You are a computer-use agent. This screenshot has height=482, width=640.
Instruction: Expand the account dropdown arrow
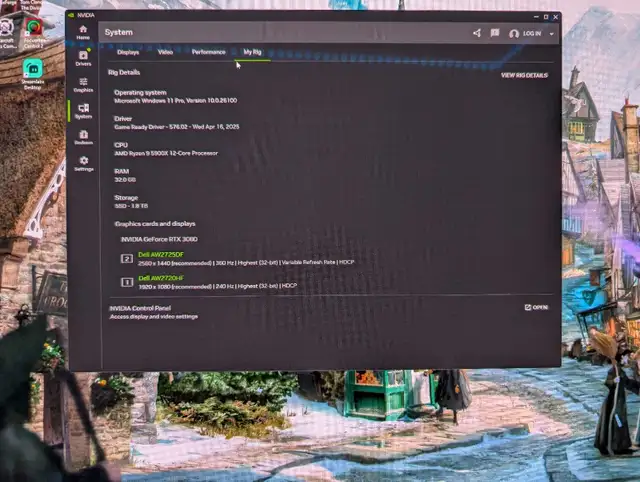pyautogui.click(x=551, y=34)
